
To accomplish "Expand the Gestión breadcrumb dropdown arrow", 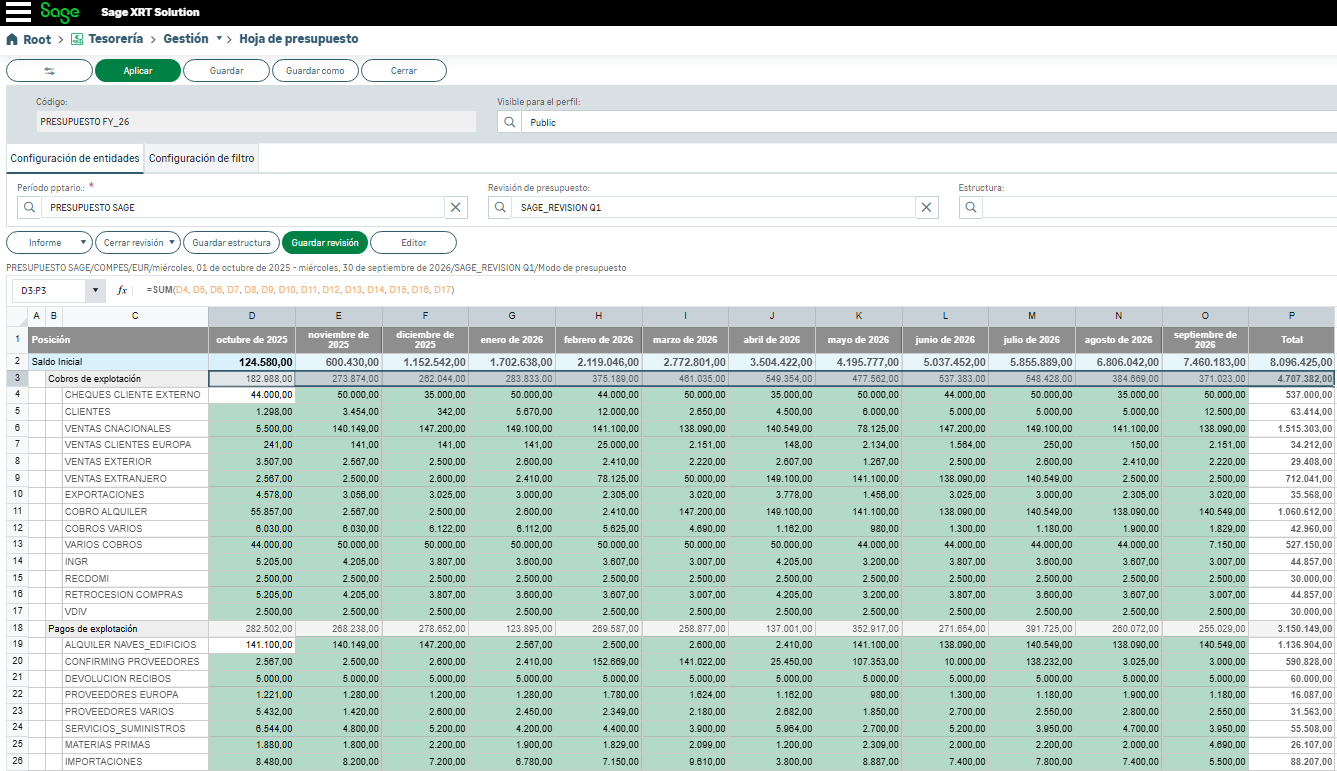I will pyautogui.click(x=219, y=39).
